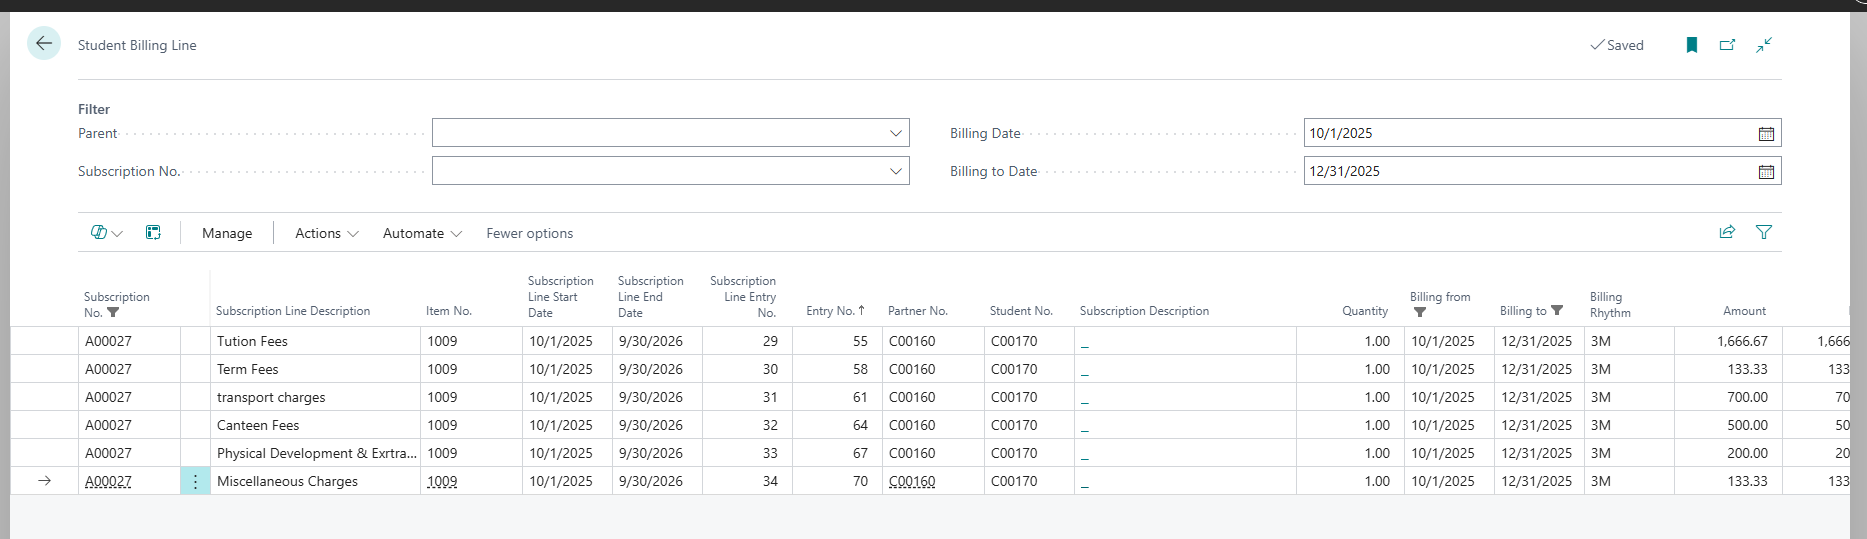Click the Billing Date input field

1528,133
